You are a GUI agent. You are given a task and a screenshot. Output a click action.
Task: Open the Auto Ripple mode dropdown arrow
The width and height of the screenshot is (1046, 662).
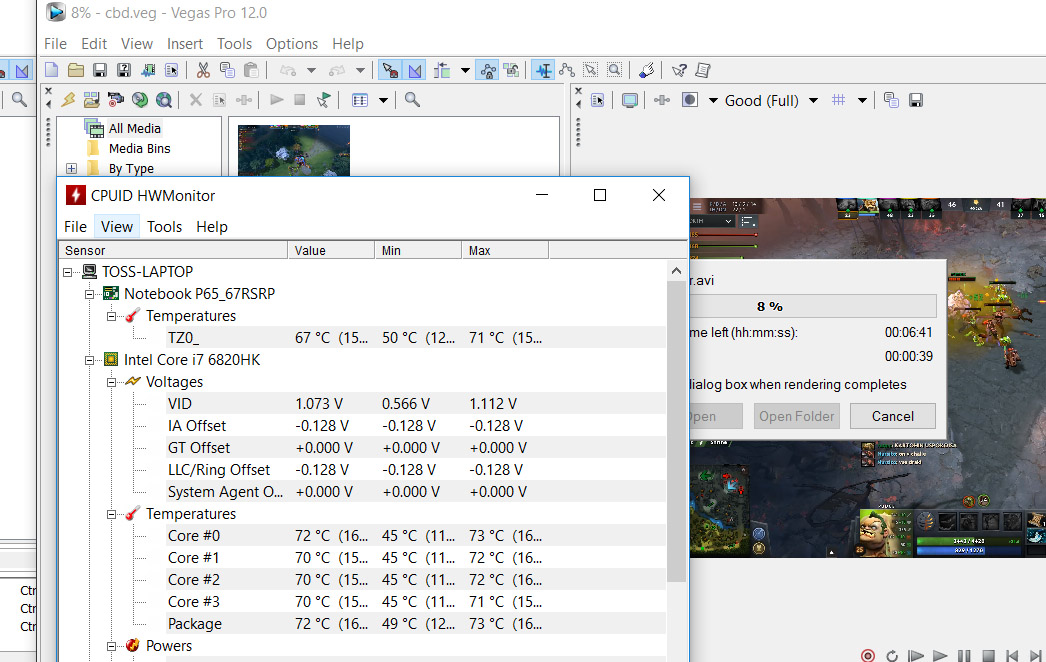[x=465, y=70]
